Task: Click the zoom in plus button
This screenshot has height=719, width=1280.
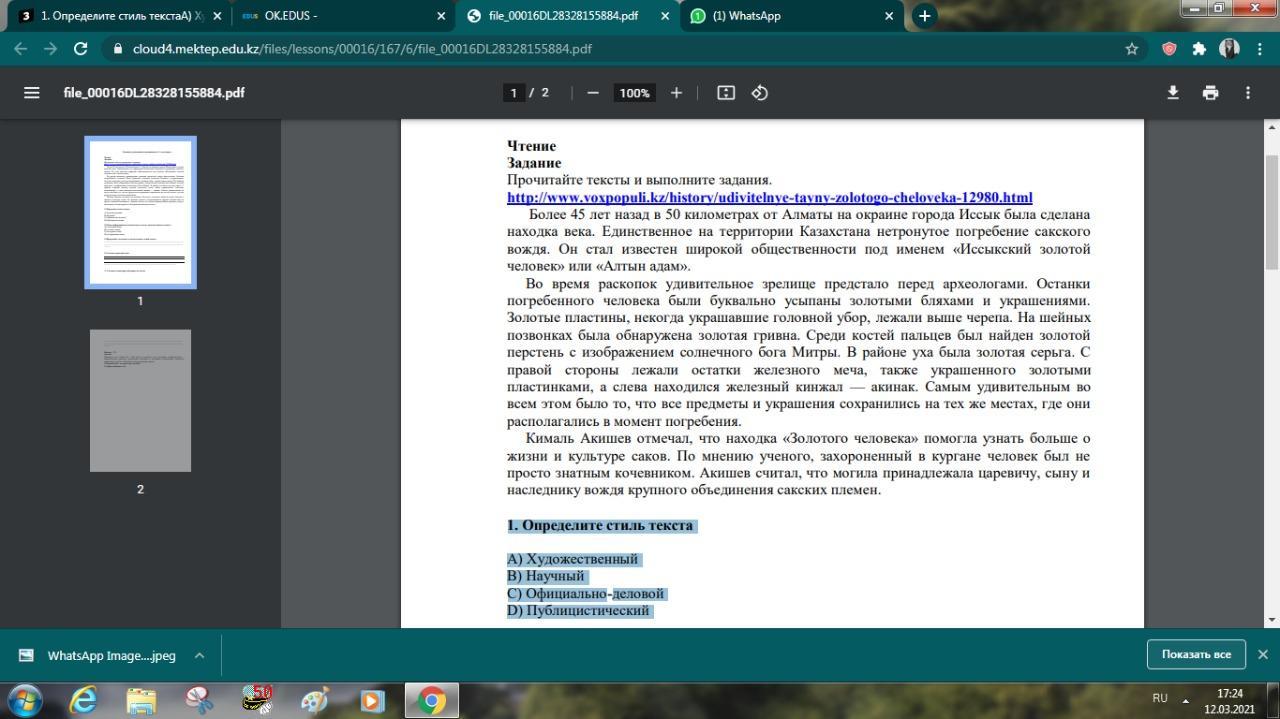Action: (x=676, y=93)
